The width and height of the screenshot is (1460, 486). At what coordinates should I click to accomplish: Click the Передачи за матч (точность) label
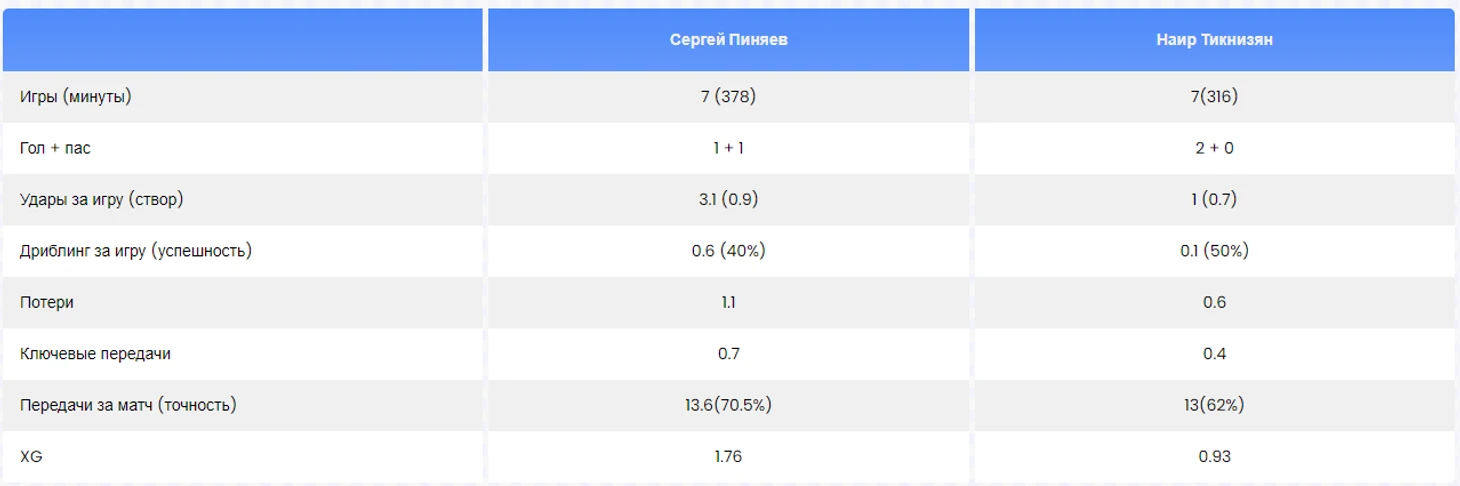click(128, 405)
